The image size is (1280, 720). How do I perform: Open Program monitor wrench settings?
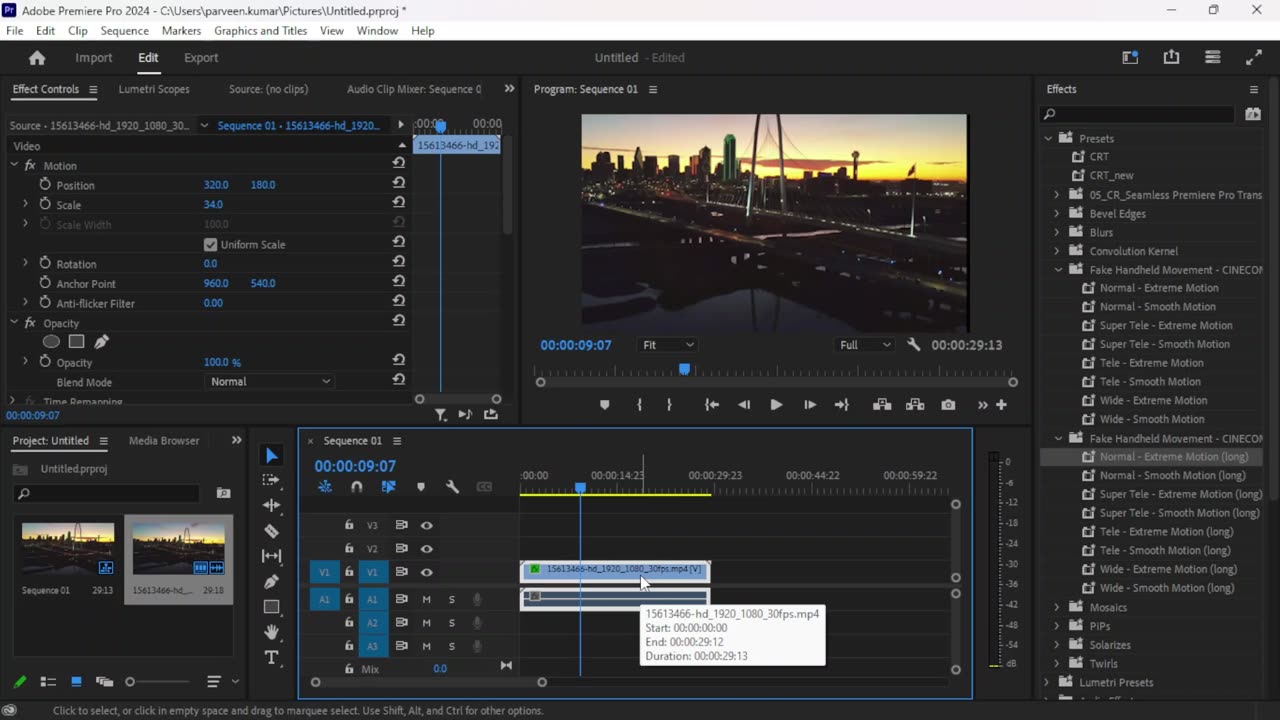[x=913, y=345]
